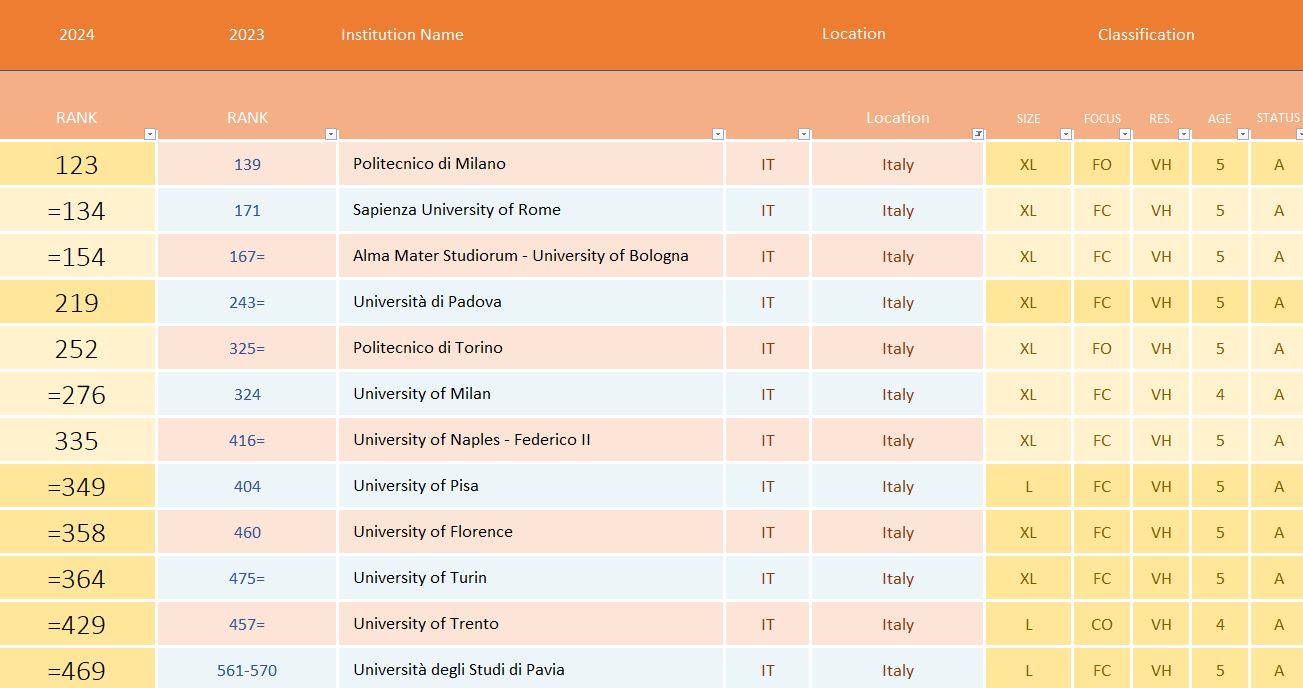The image size is (1303, 688).
Task: Select the rank 123 cell
Action: coord(76,163)
